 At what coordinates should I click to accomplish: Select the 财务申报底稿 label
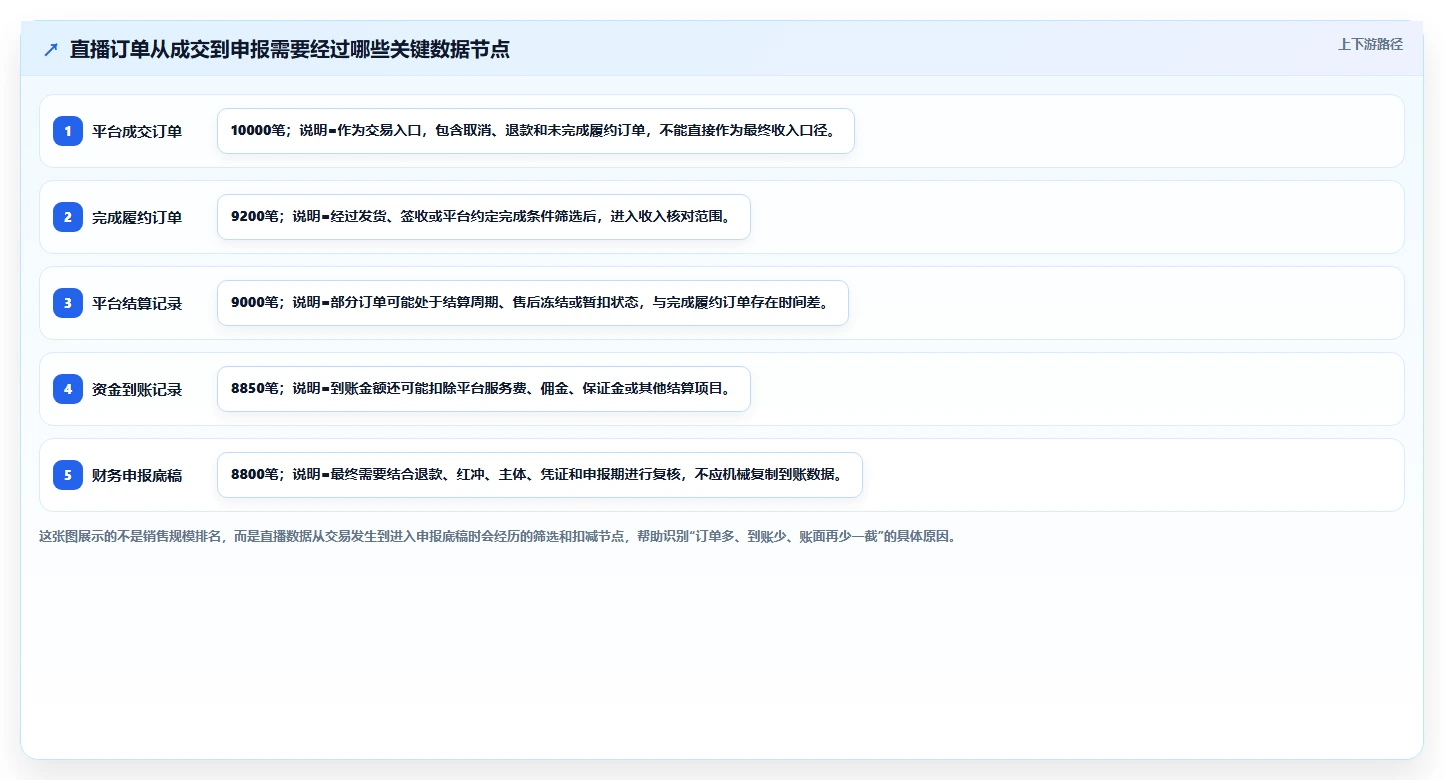tap(137, 475)
